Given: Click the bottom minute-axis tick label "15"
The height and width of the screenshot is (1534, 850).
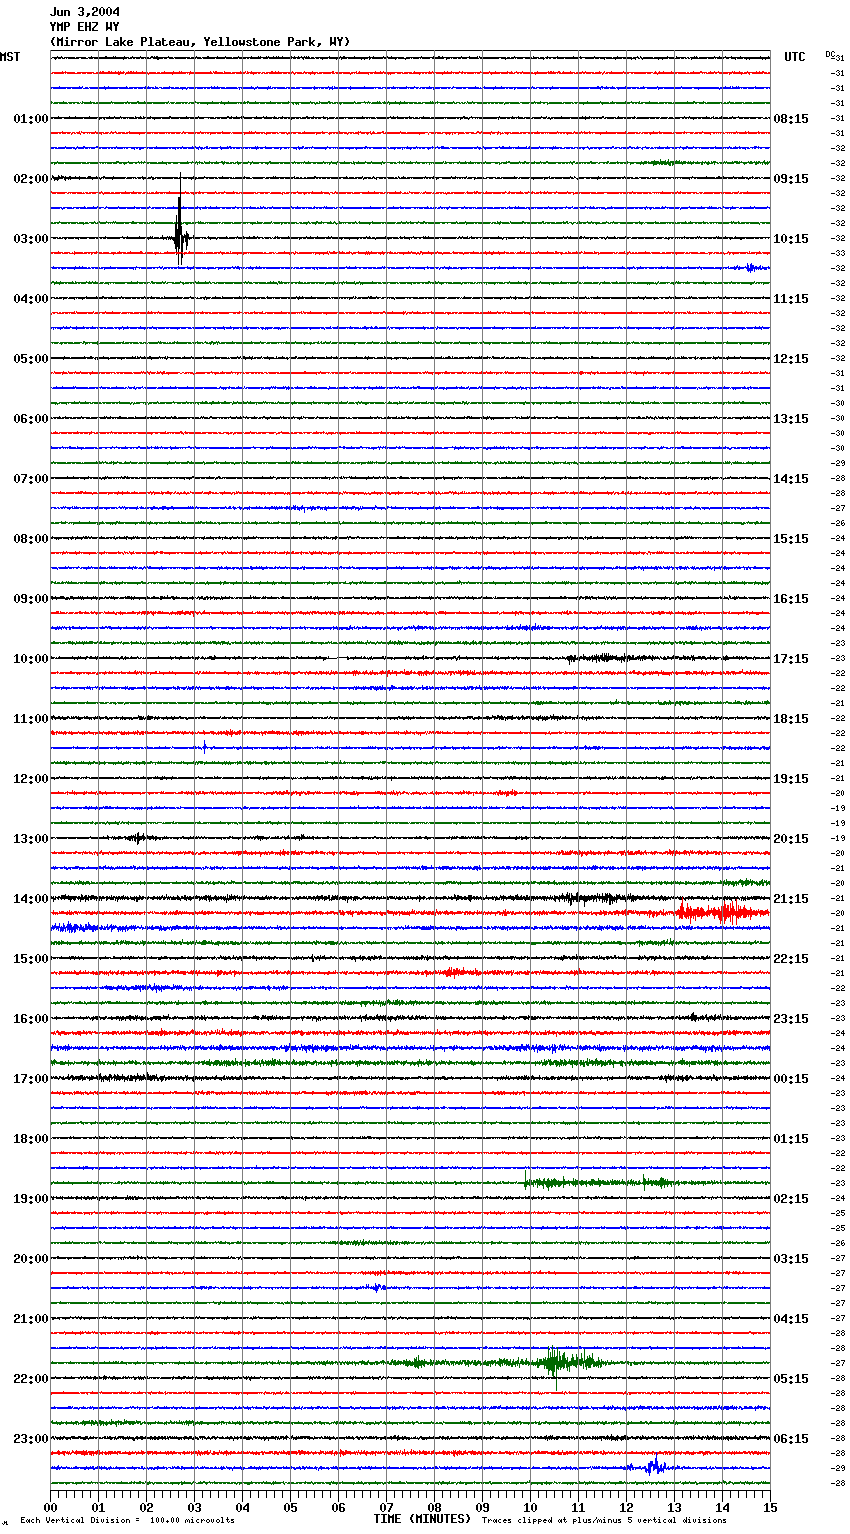Looking at the screenshot, I should pyautogui.click(x=770, y=1508).
